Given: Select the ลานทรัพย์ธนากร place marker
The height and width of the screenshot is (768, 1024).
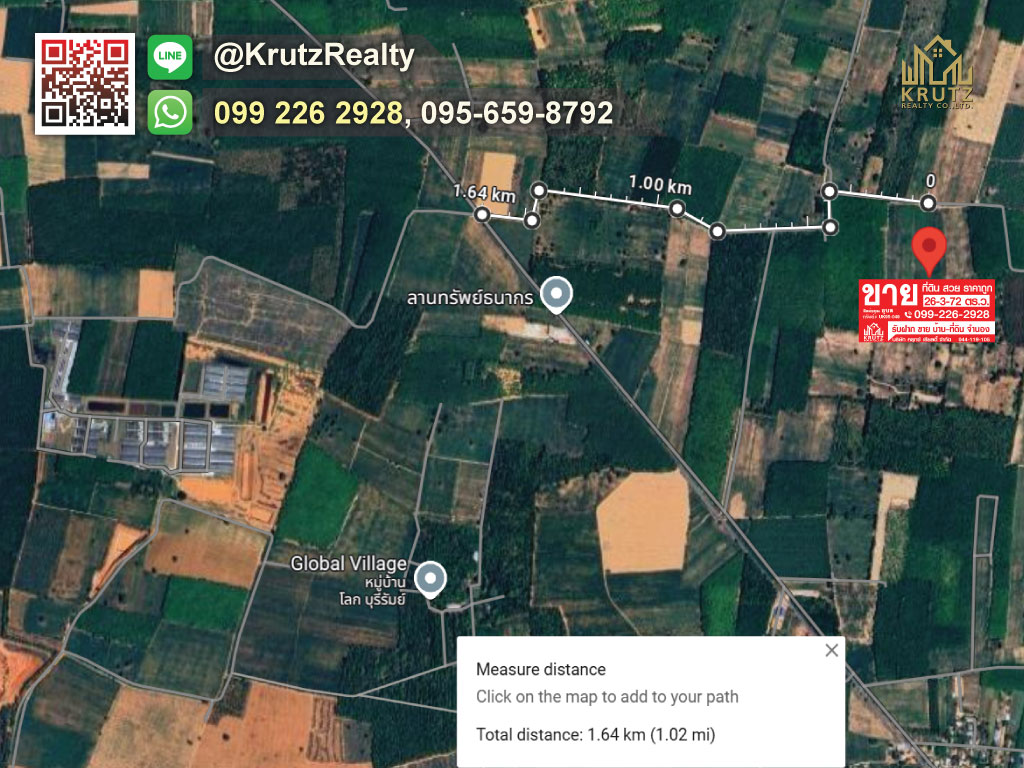Looking at the screenshot, I should pos(556,295).
